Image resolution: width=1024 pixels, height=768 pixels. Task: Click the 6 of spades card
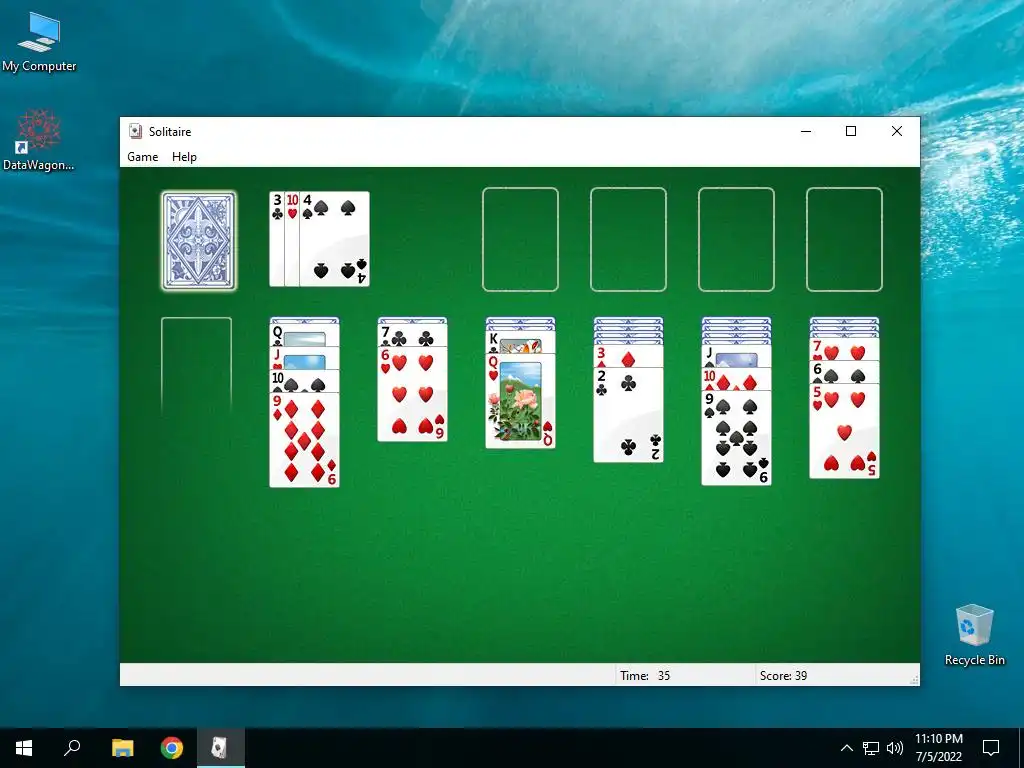click(844, 372)
